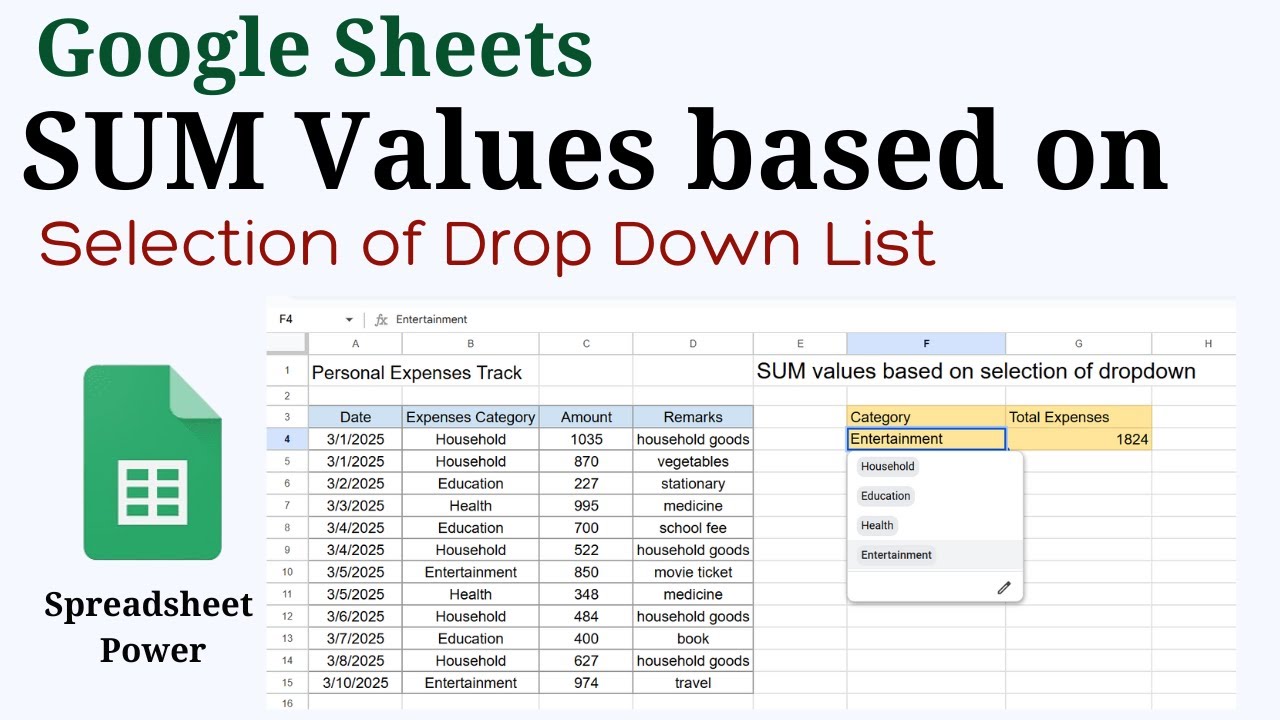Click the select-all corner box
Screen dimensions: 1280x720
(x=287, y=343)
